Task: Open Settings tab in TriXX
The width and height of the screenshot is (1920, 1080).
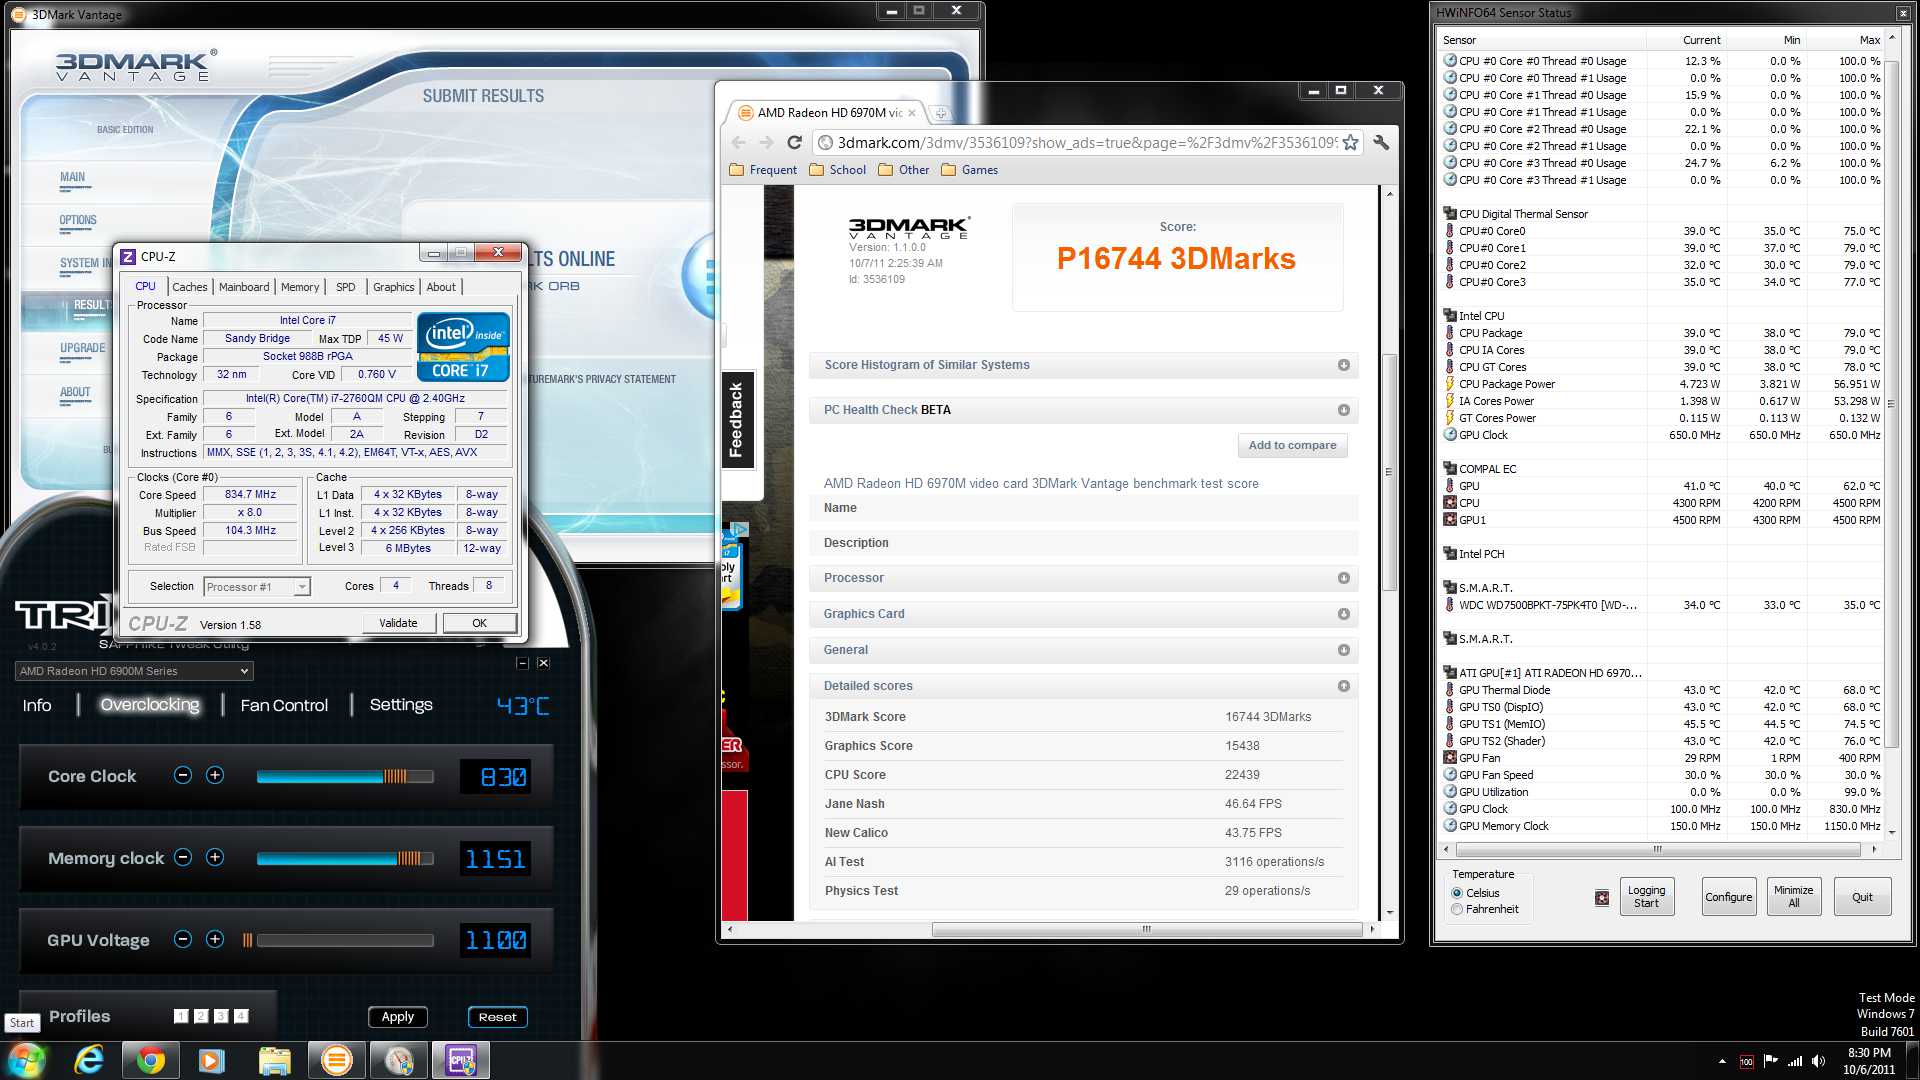Action: (401, 705)
